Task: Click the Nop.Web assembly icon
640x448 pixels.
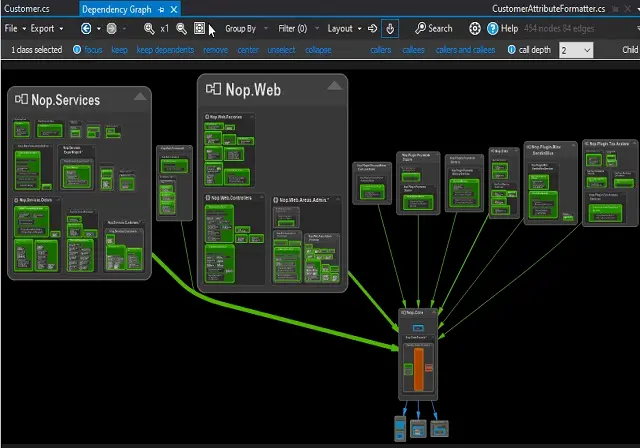Action: coord(213,89)
